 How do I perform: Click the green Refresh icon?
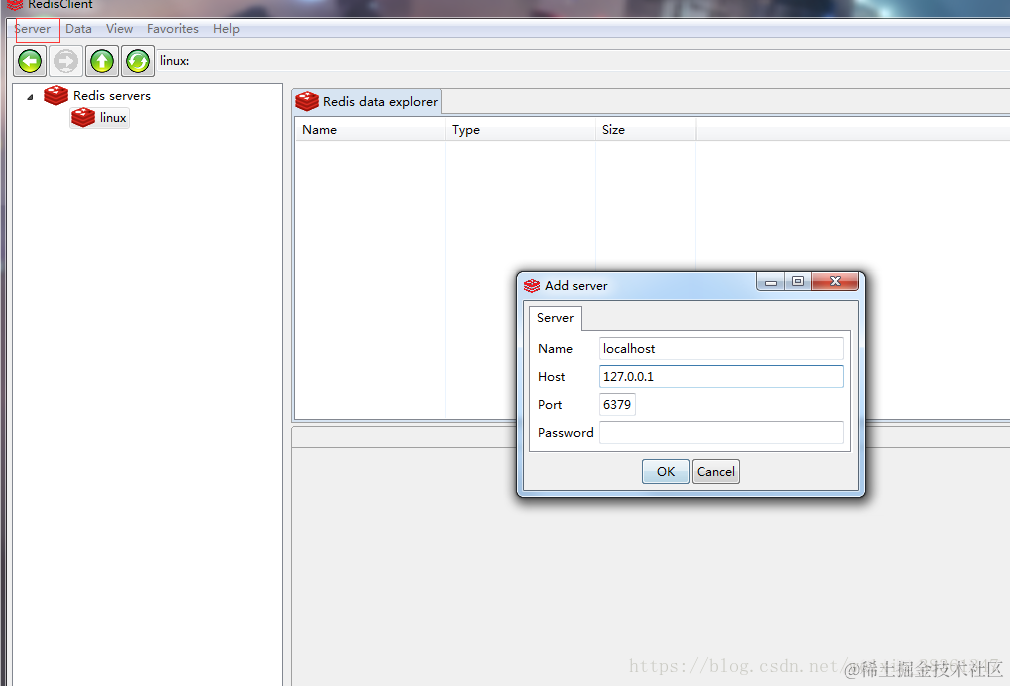pyautogui.click(x=138, y=61)
